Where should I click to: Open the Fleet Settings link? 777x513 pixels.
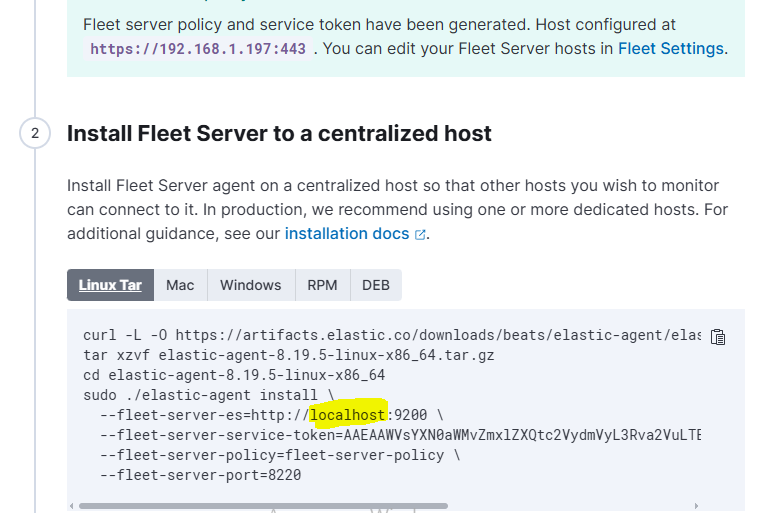coord(670,47)
